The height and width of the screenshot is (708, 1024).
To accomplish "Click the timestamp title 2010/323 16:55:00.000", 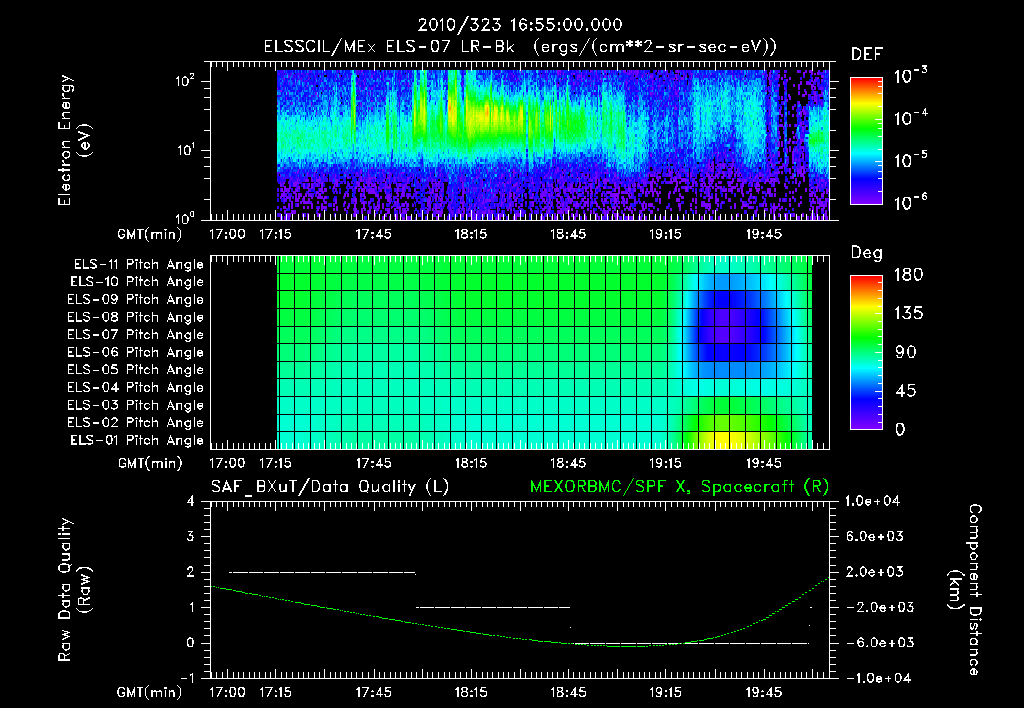I will [520, 25].
